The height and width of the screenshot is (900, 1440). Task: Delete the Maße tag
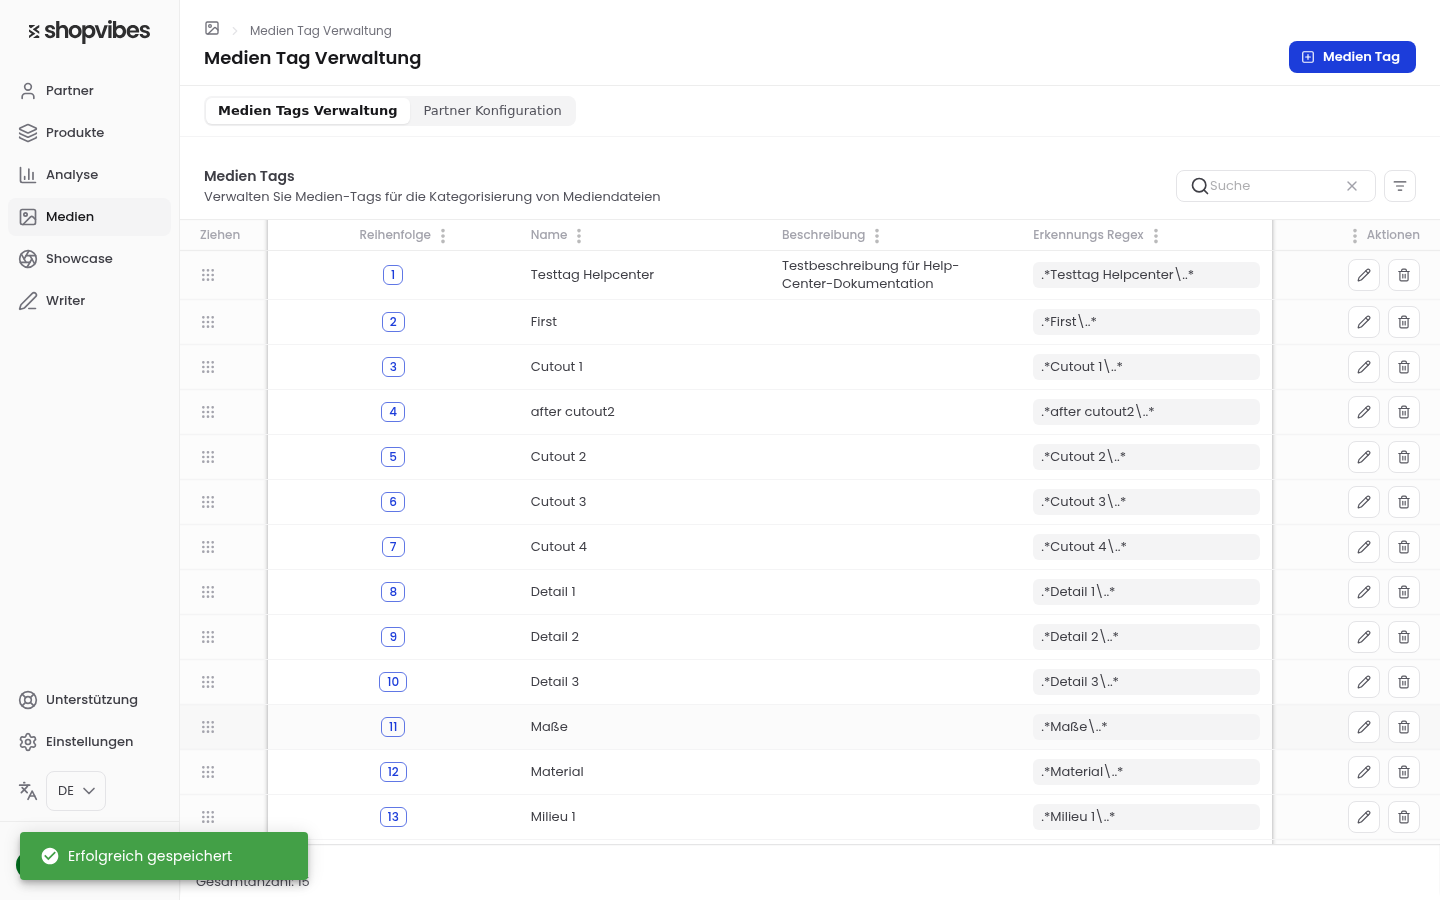(x=1404, y=727)
